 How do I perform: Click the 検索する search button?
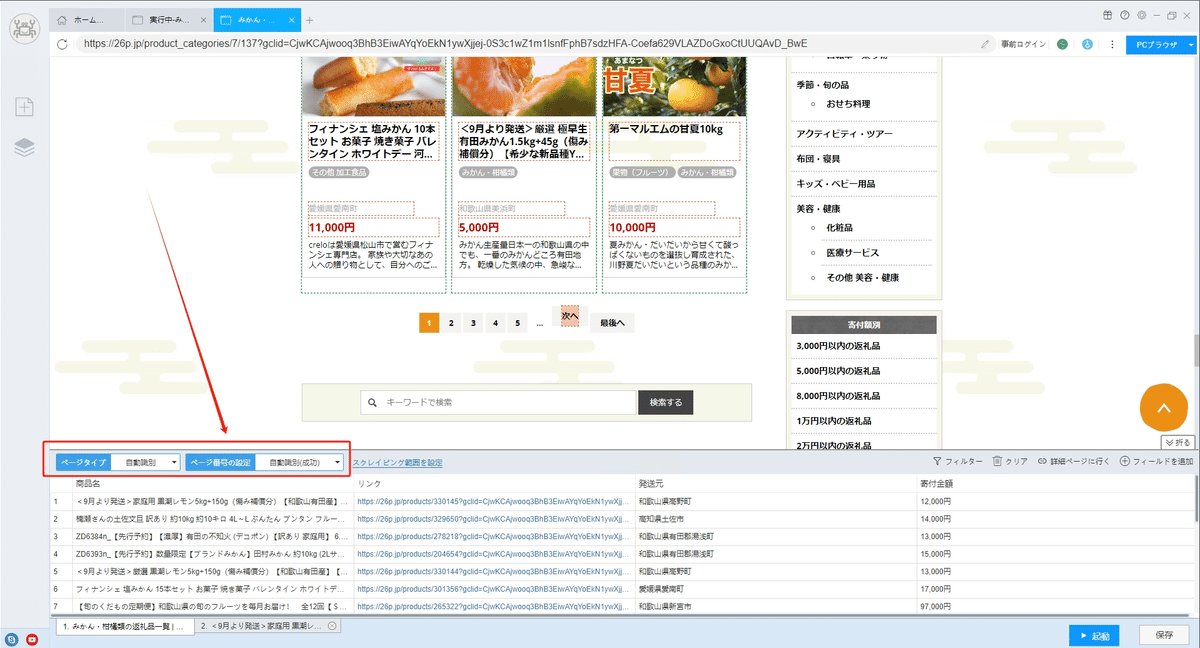click(x=665, y=402)
